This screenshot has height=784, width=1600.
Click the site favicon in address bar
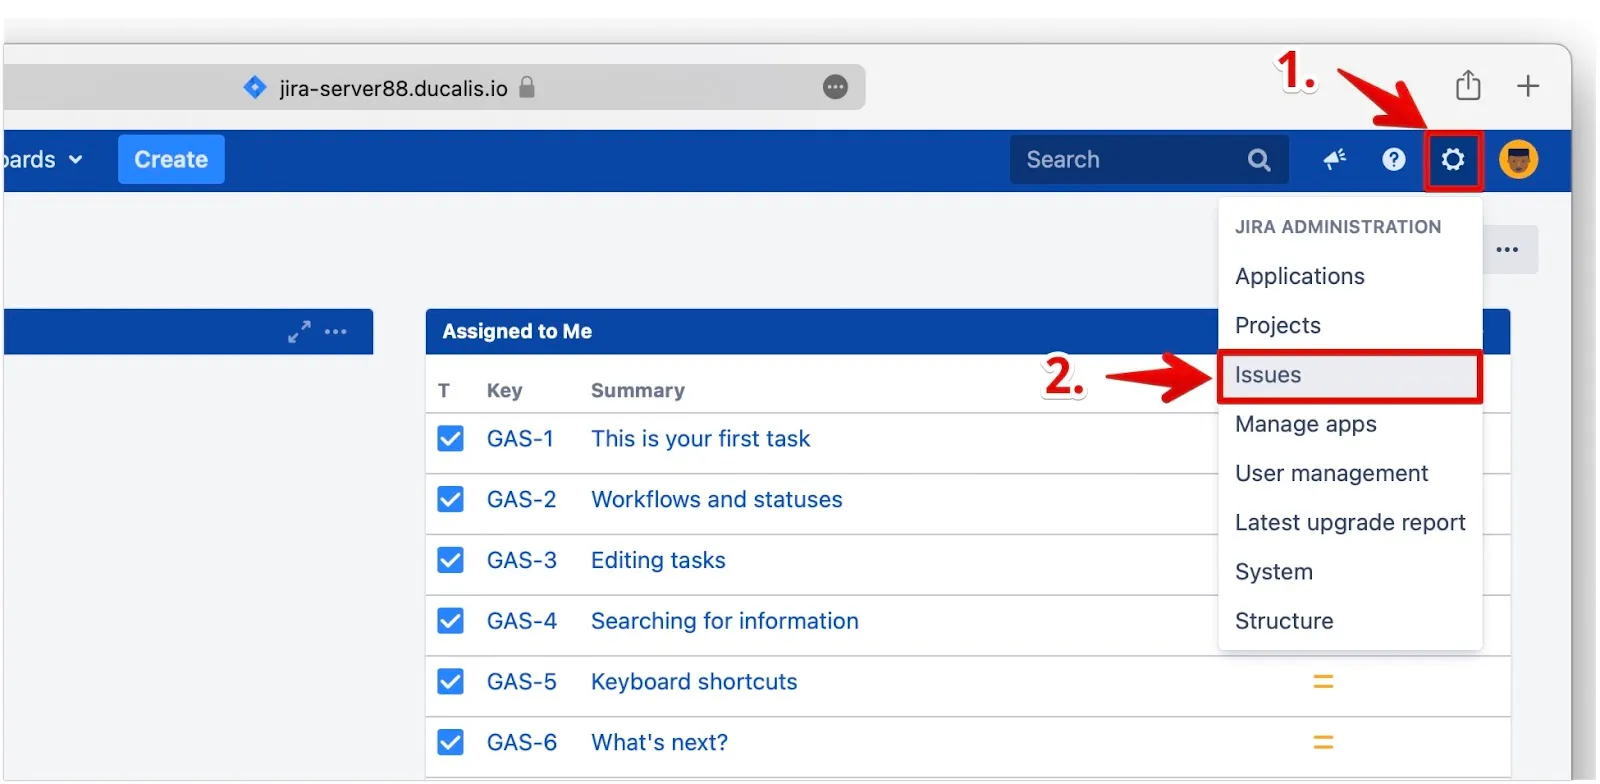click(x=255, y=87)
